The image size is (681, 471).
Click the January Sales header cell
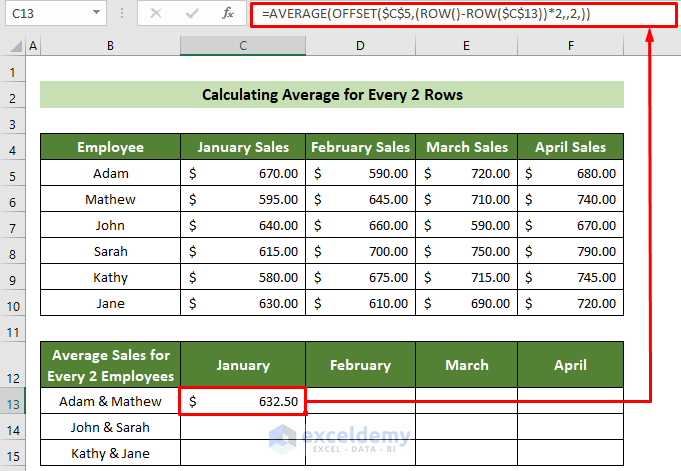243,147
